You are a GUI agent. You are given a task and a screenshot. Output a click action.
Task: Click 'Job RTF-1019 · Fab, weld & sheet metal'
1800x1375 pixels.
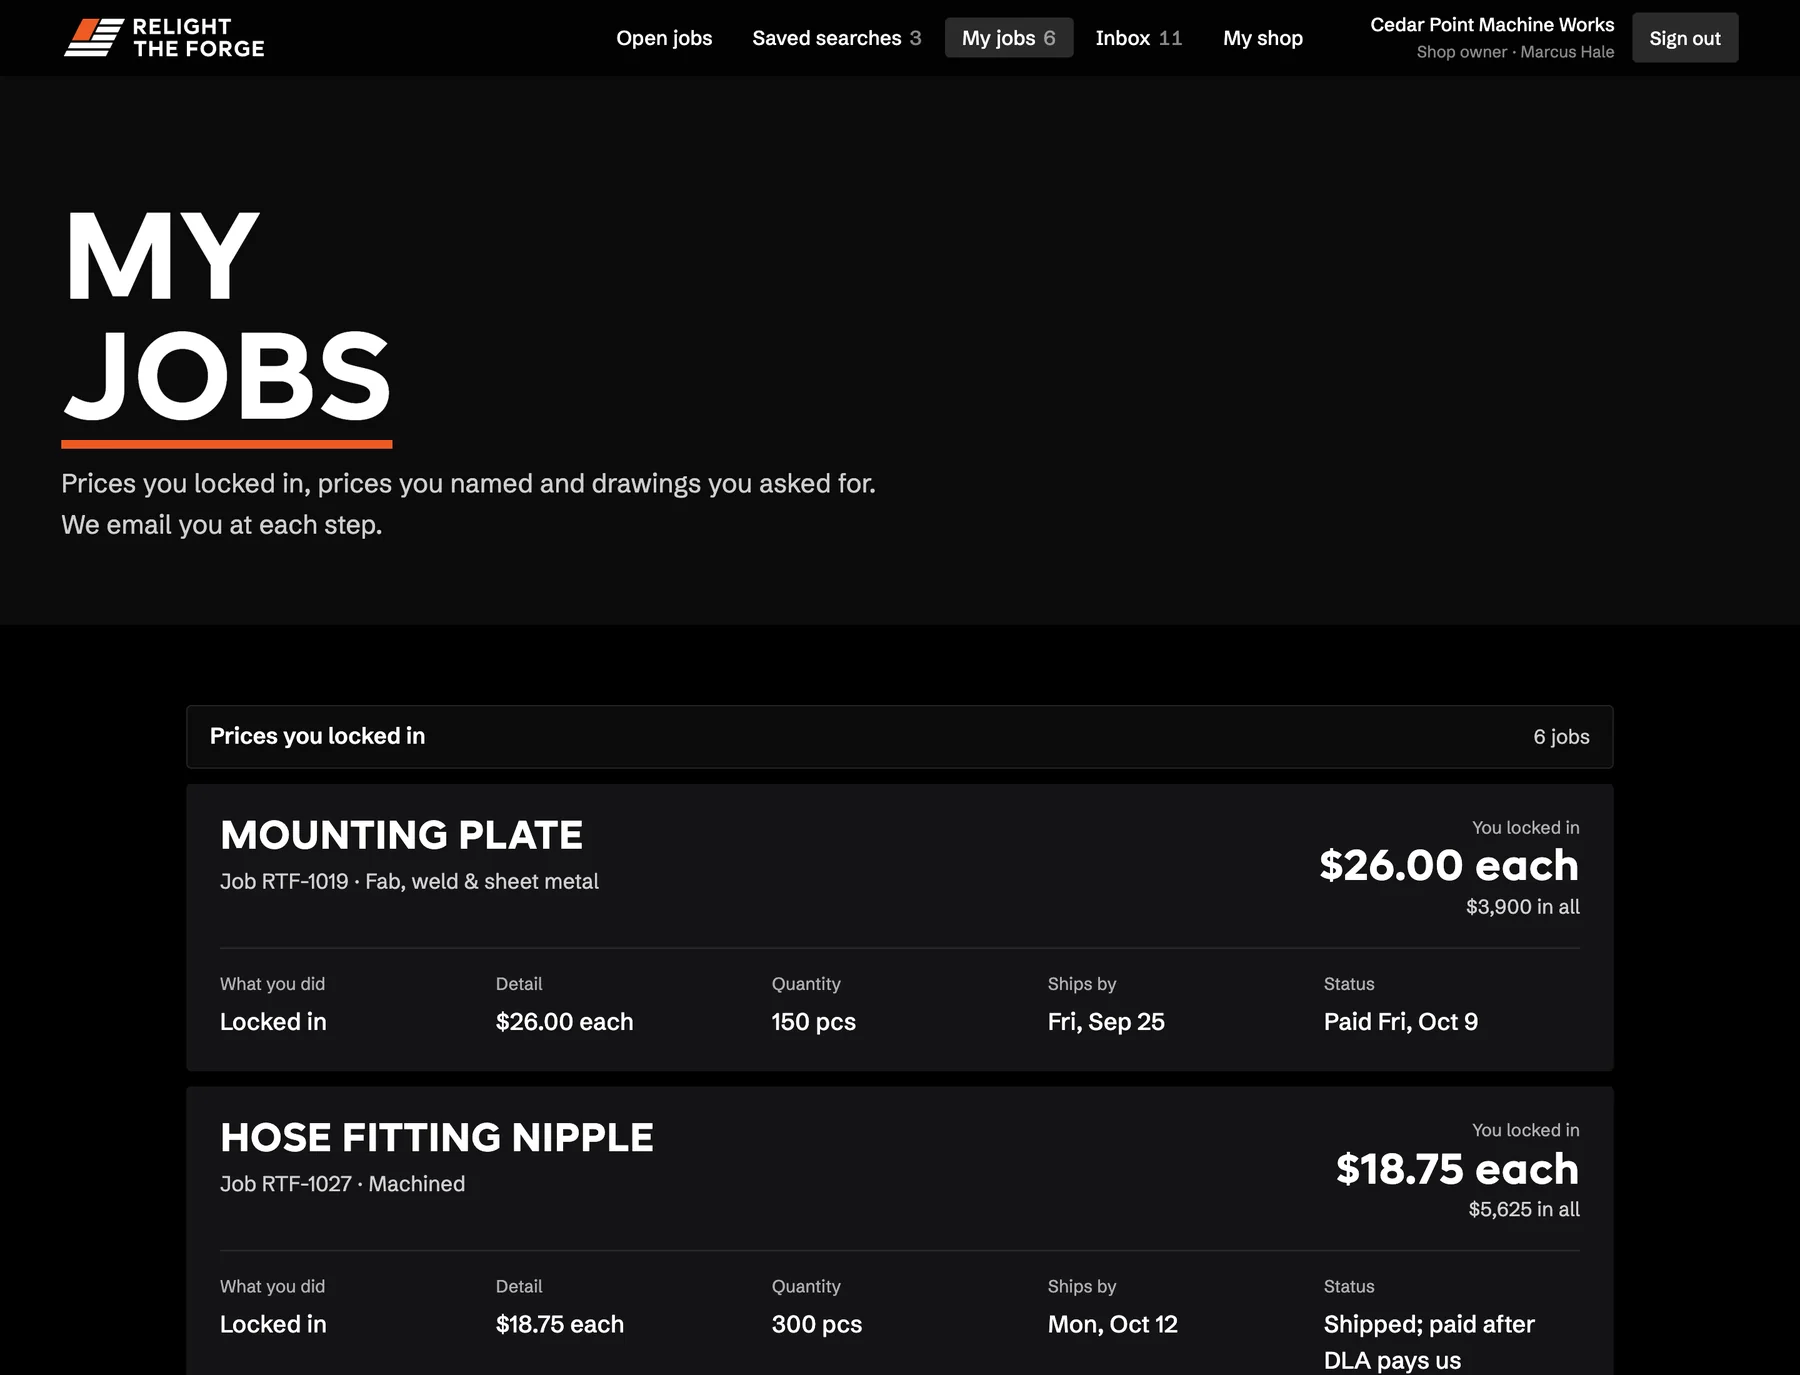pyautogui.click(x=409, y=881)
